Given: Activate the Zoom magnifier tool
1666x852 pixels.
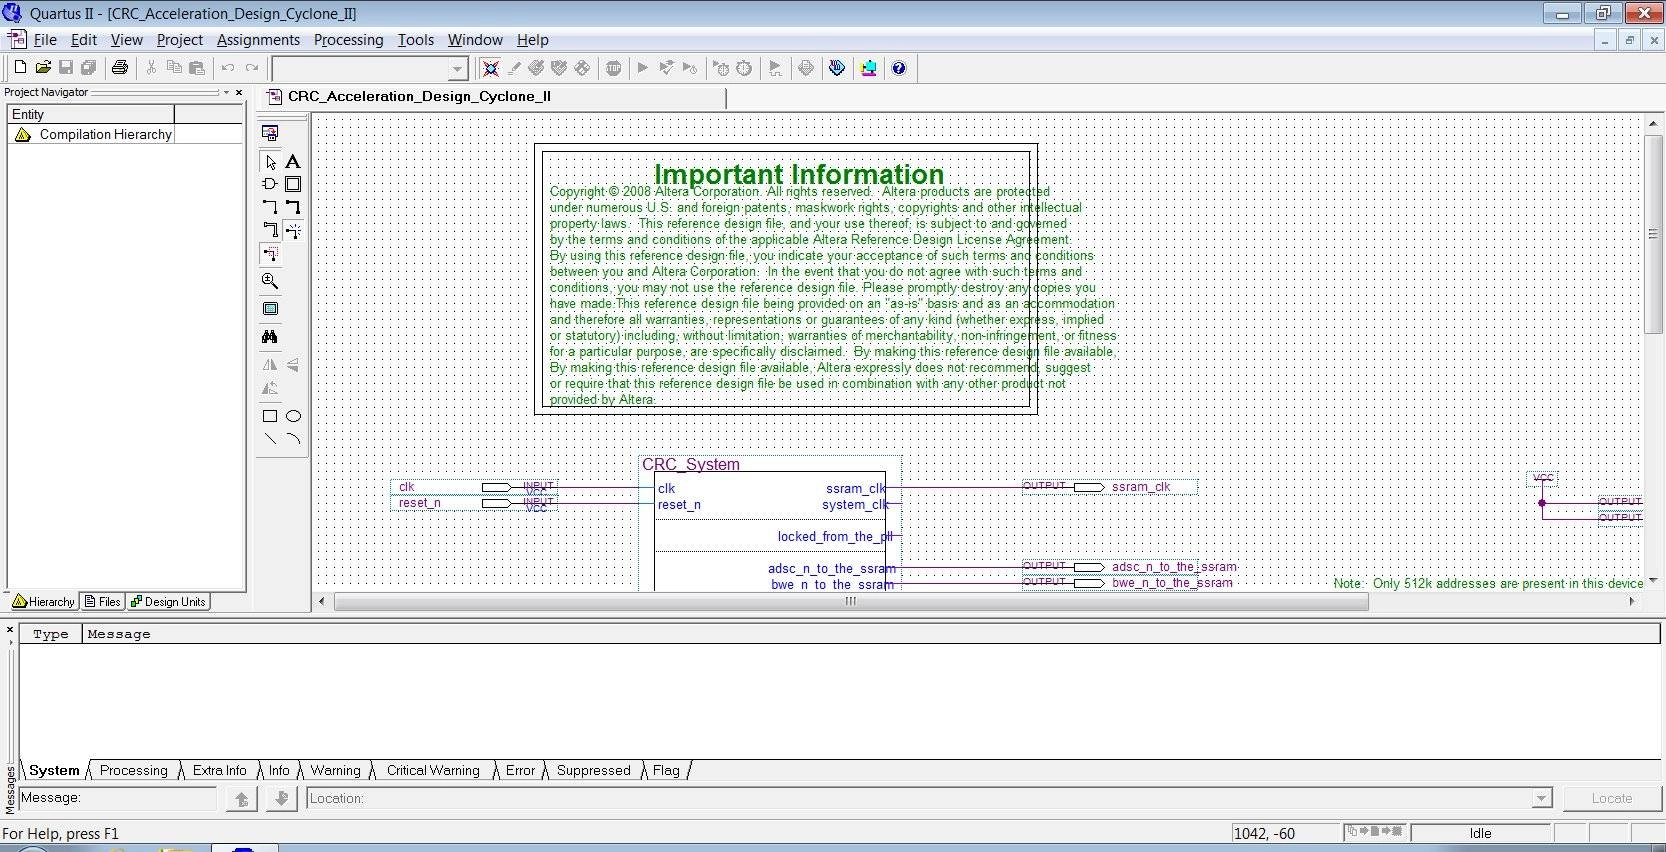Looking at the screenshot, I should tap(270, 281).
